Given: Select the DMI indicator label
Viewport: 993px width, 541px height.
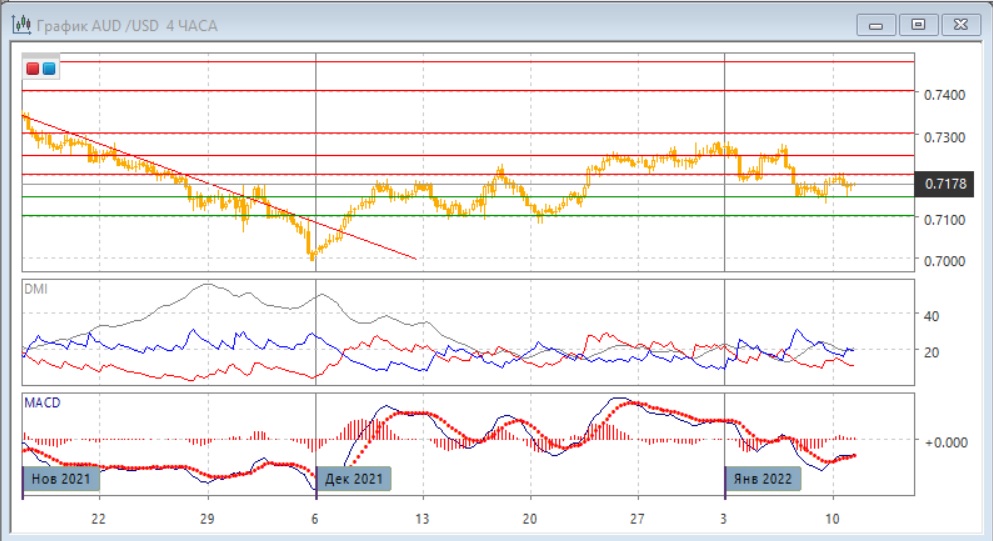Looking at the screenshot, I should click(x=36, y=289).
